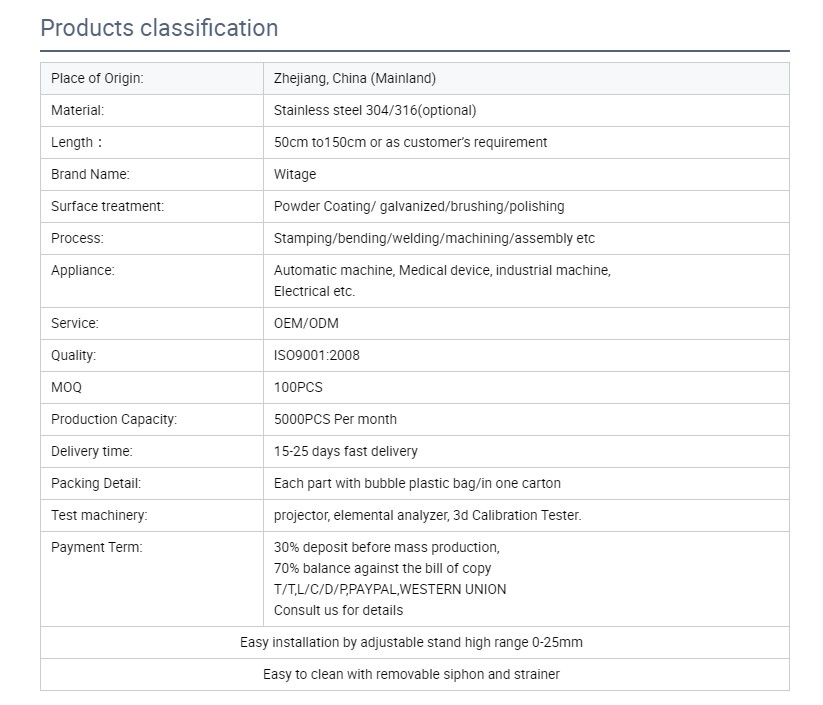
Task: Select the 100PCS MOQ value
Action: 298,388
